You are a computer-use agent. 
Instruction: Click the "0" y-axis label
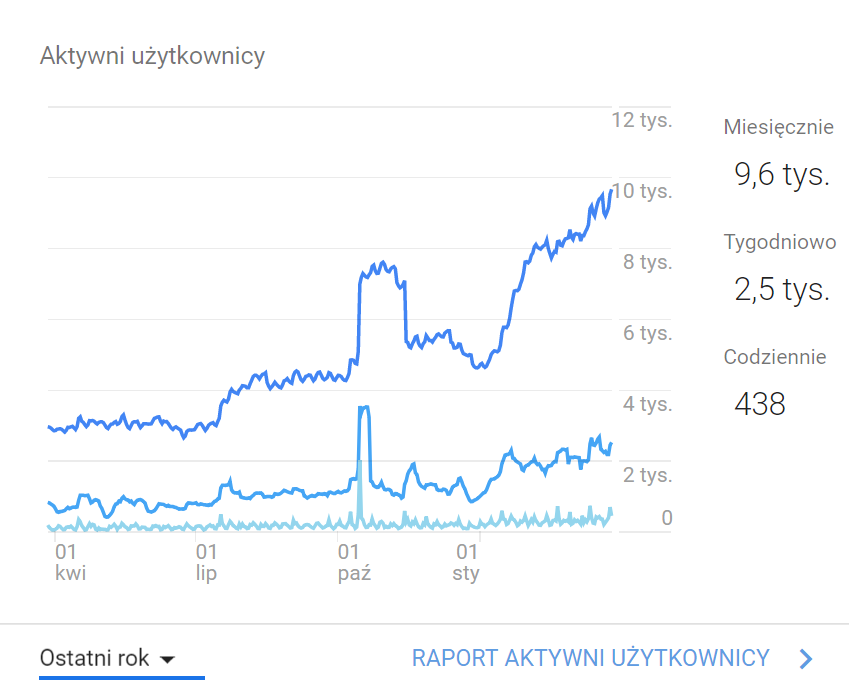(x=667, y=518)
